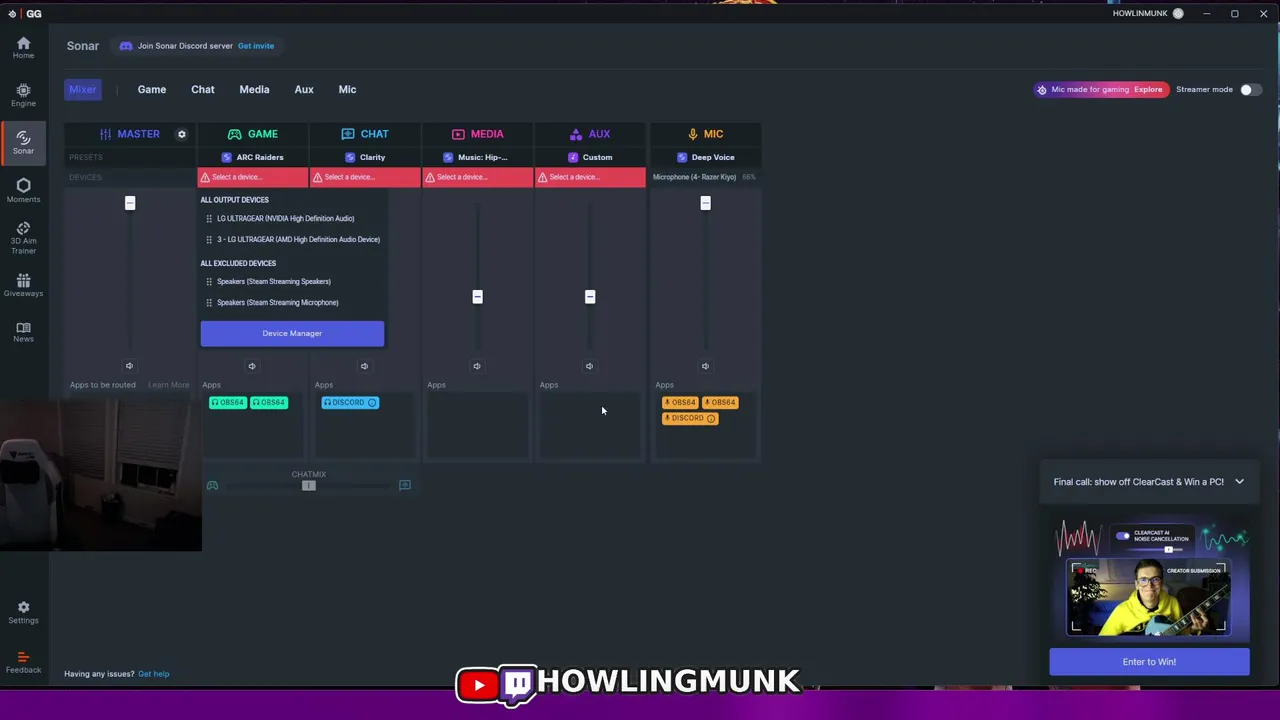Switch to the Game tab
The width and height of the screenshot is (1280, 720).
coord(152,90)
